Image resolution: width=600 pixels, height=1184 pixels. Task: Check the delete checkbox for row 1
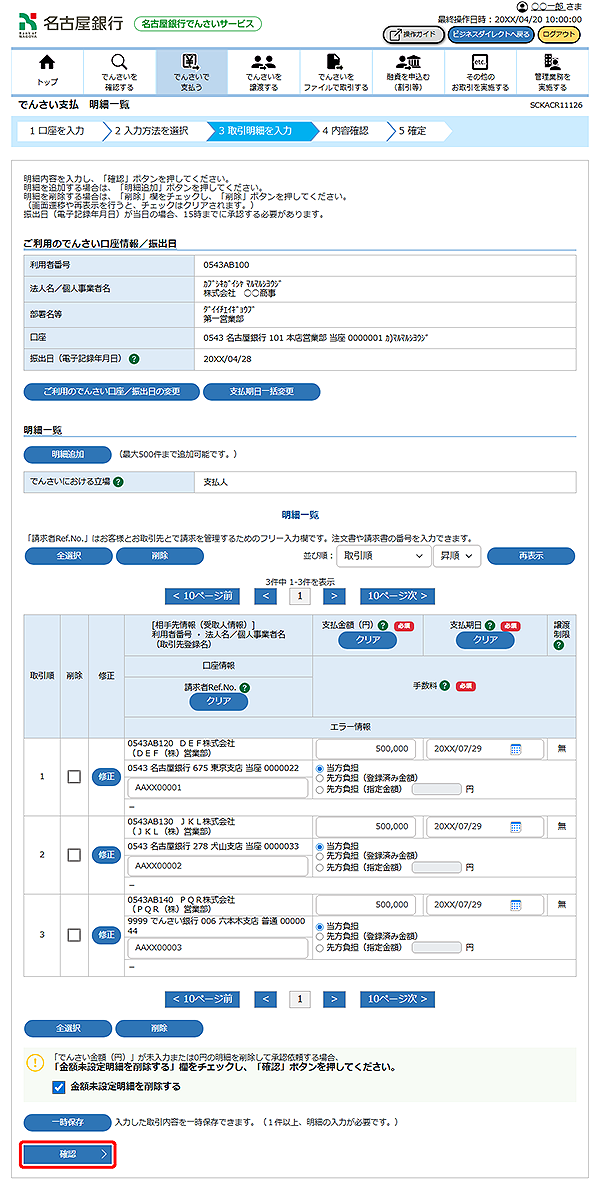coord(73,777)
